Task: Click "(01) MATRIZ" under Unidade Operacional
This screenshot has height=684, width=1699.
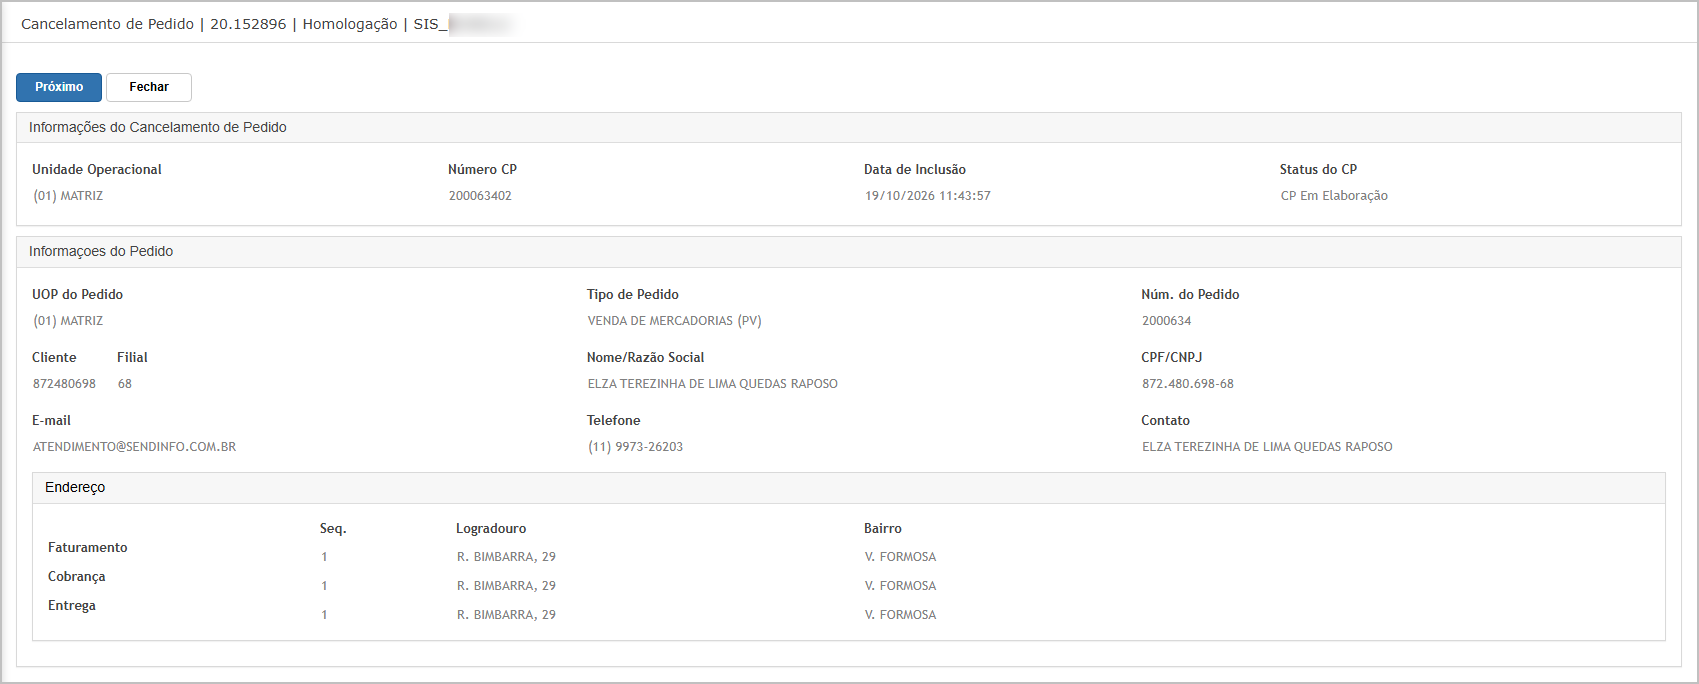Action: pyautogui.click(x=68, y=196)
